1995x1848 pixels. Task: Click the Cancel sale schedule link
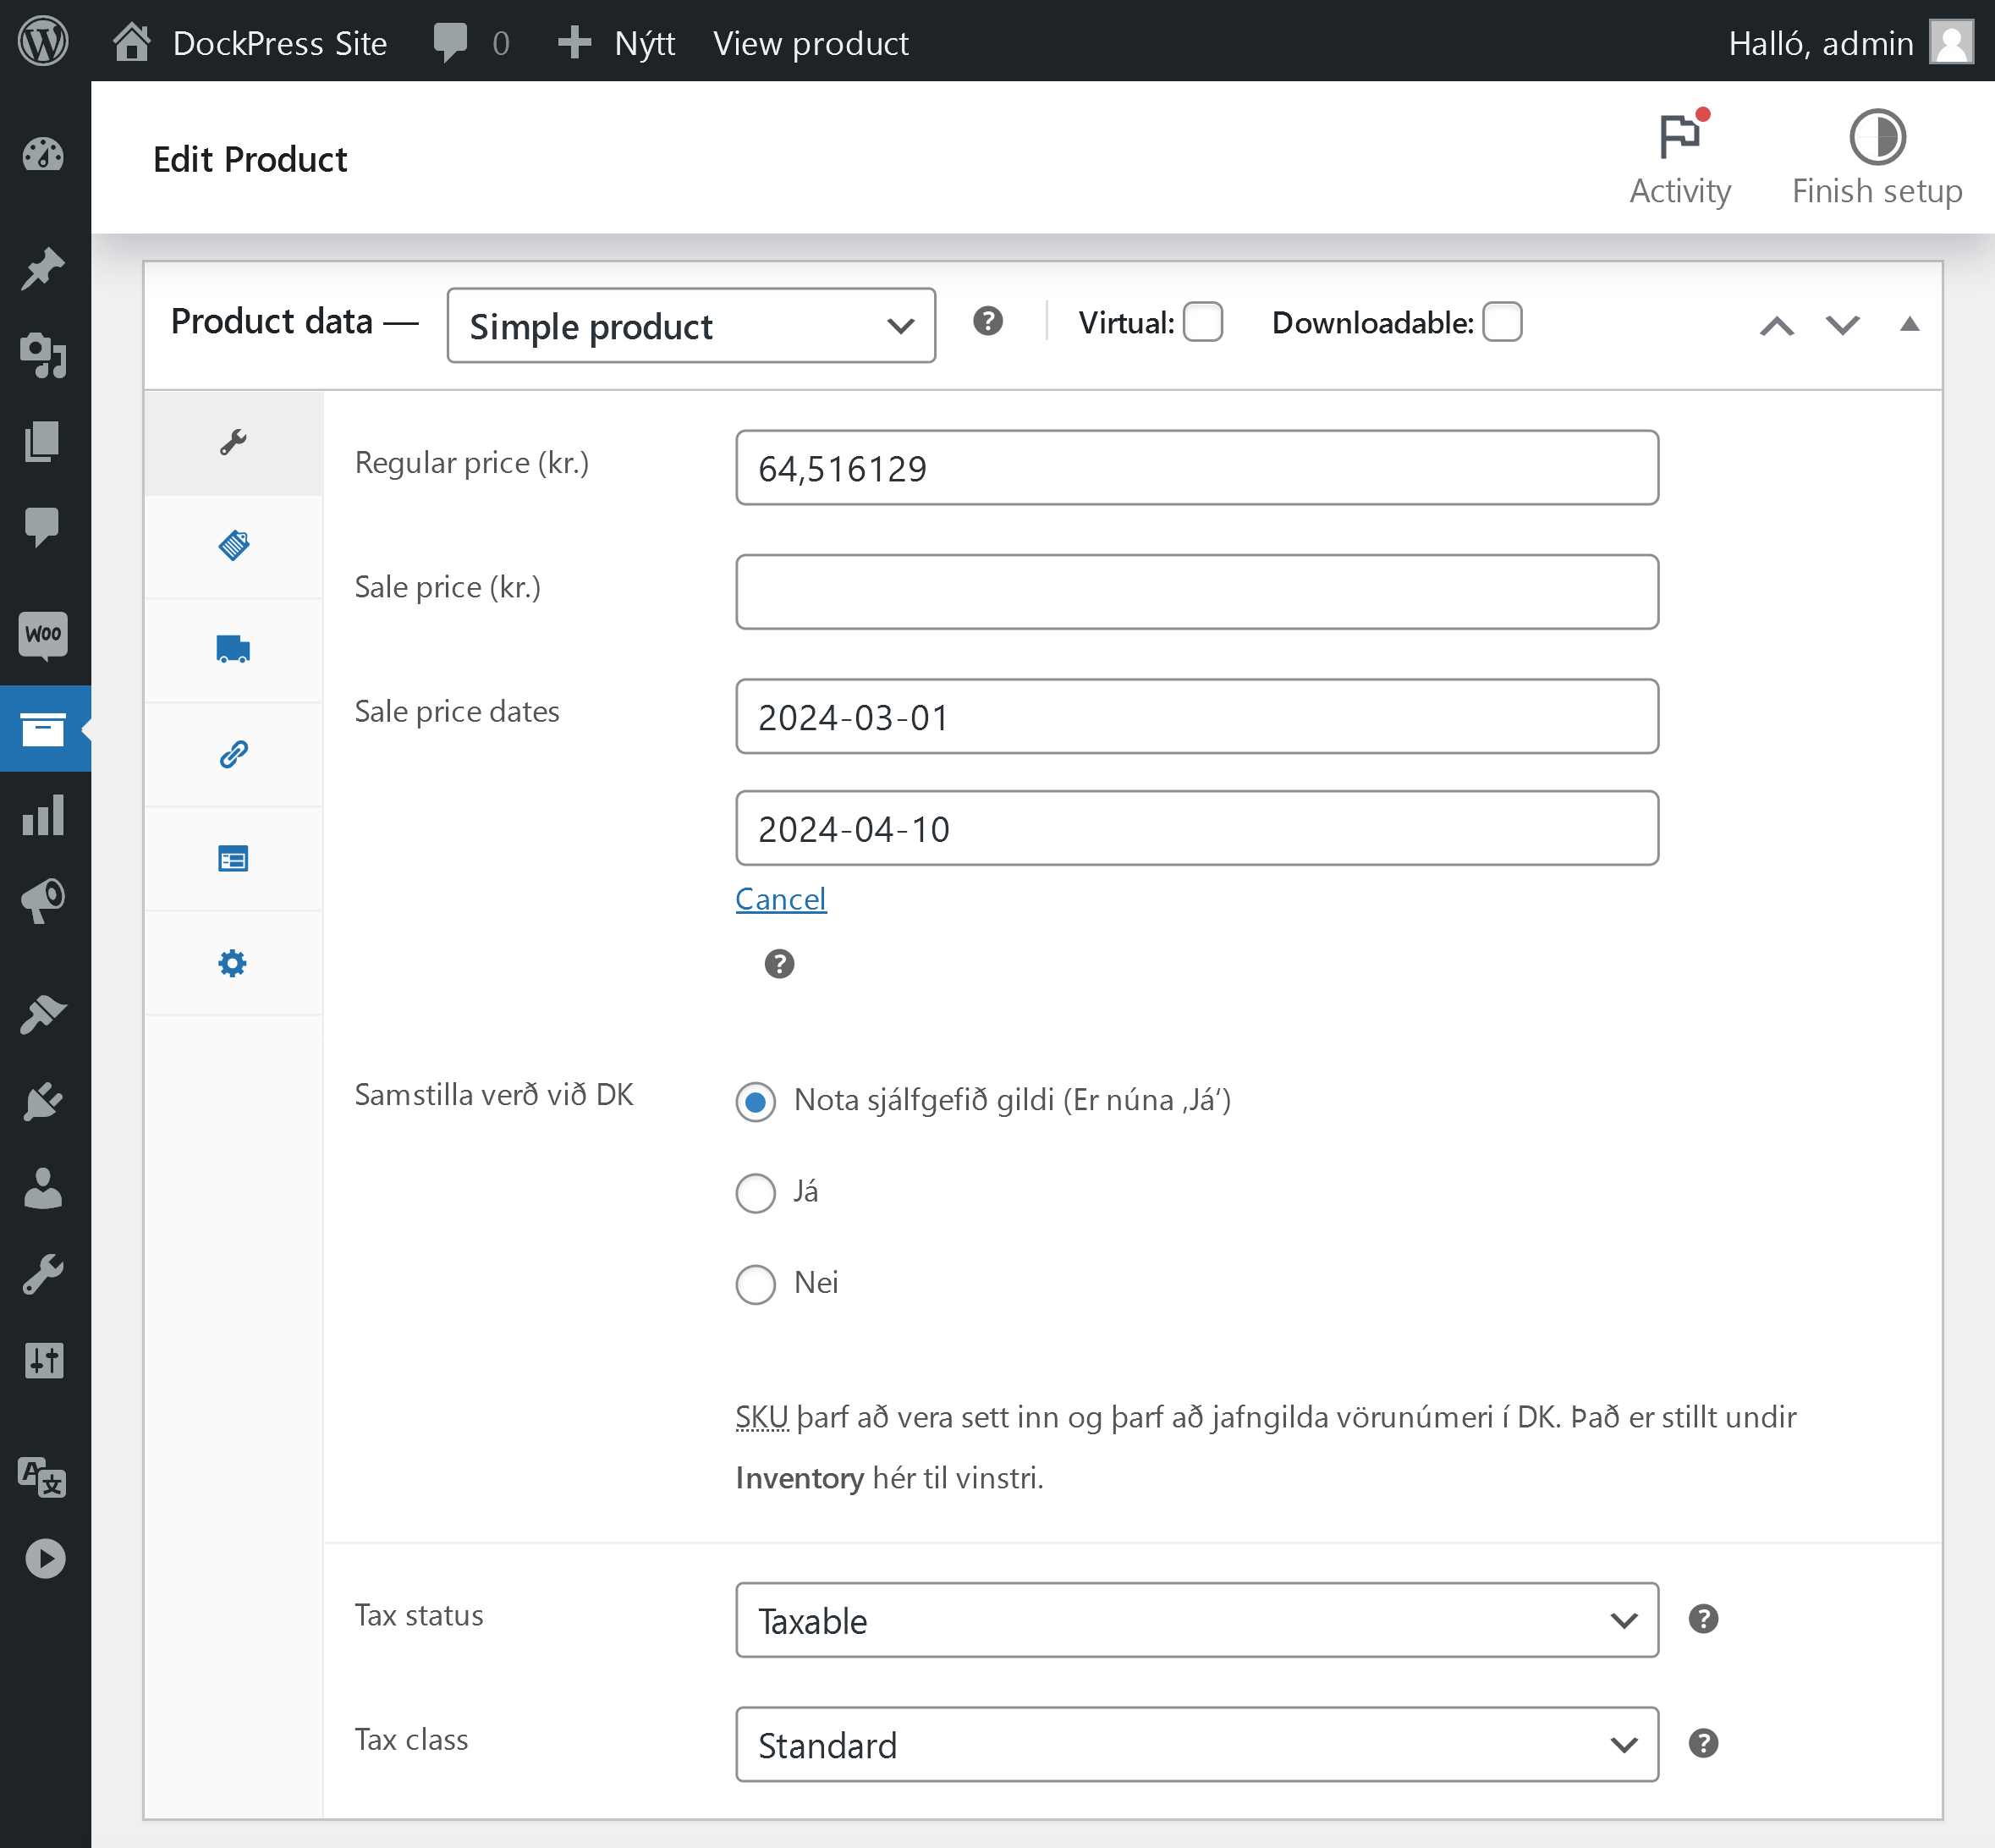tap(780, 899)
